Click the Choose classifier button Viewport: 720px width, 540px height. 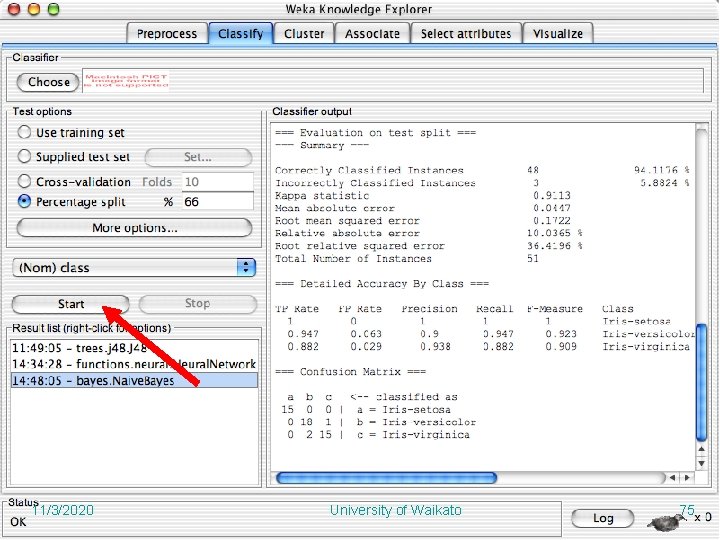[x=48, y=82]
